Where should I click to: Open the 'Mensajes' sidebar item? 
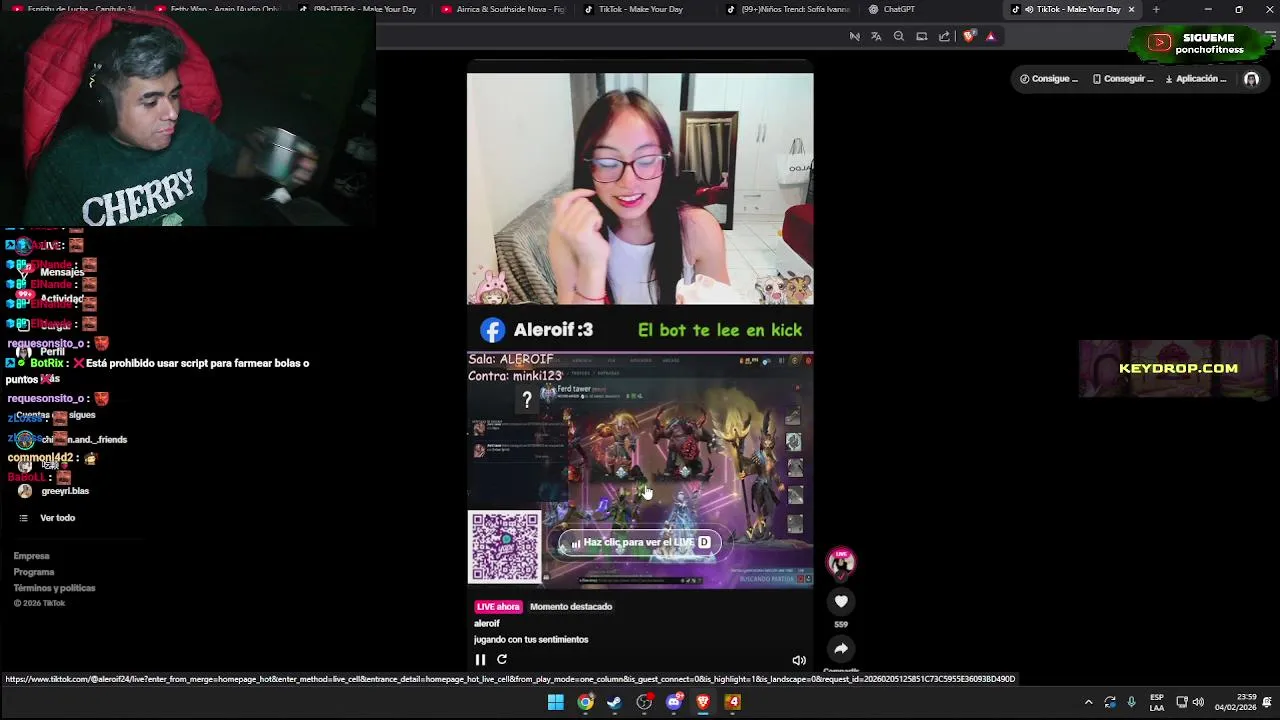[62, 272]
